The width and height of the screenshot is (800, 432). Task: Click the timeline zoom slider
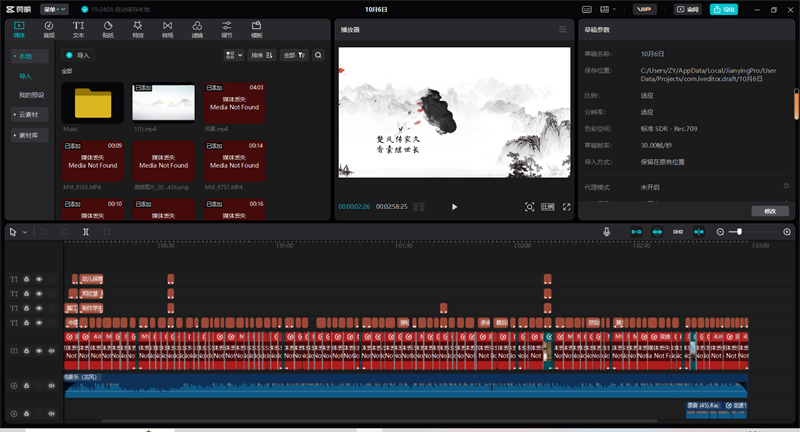pos(738,231)
